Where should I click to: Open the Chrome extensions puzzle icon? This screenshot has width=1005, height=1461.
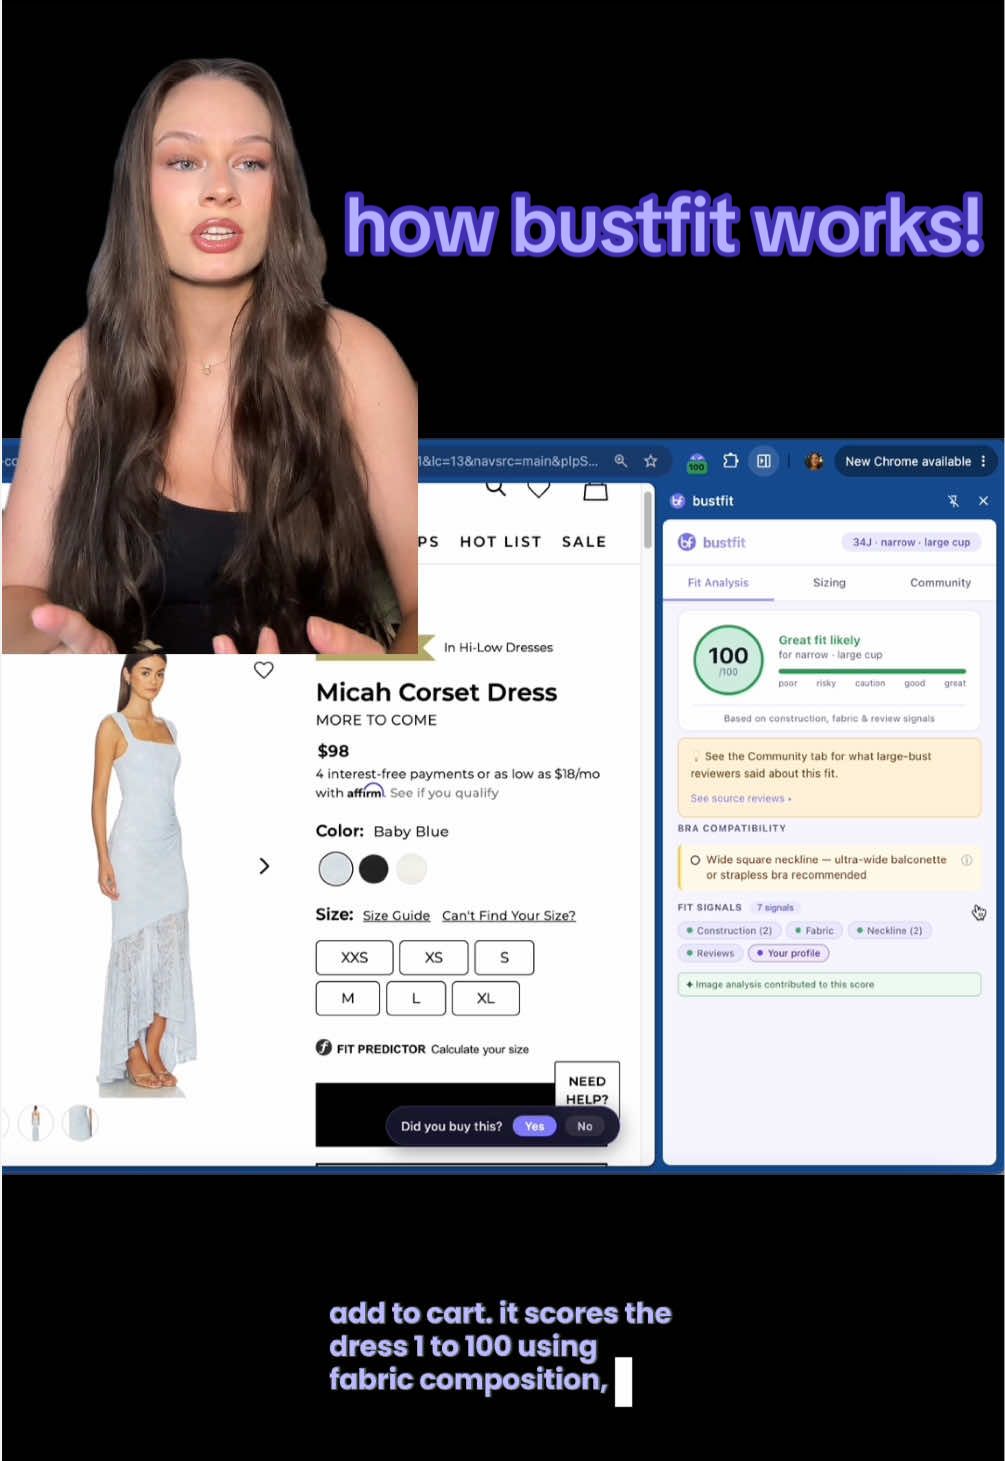pyautogui.click(x=731, y=461)
